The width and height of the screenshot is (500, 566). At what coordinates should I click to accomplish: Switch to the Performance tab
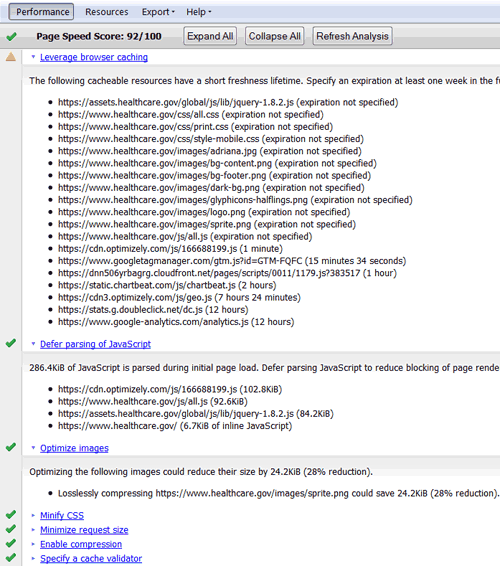(x=42, y=12)
